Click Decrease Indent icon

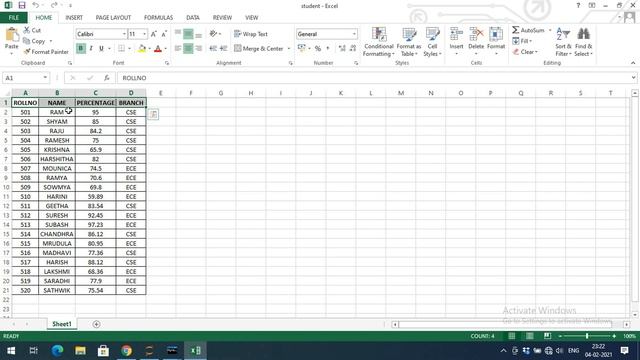(x=213, y=49)
